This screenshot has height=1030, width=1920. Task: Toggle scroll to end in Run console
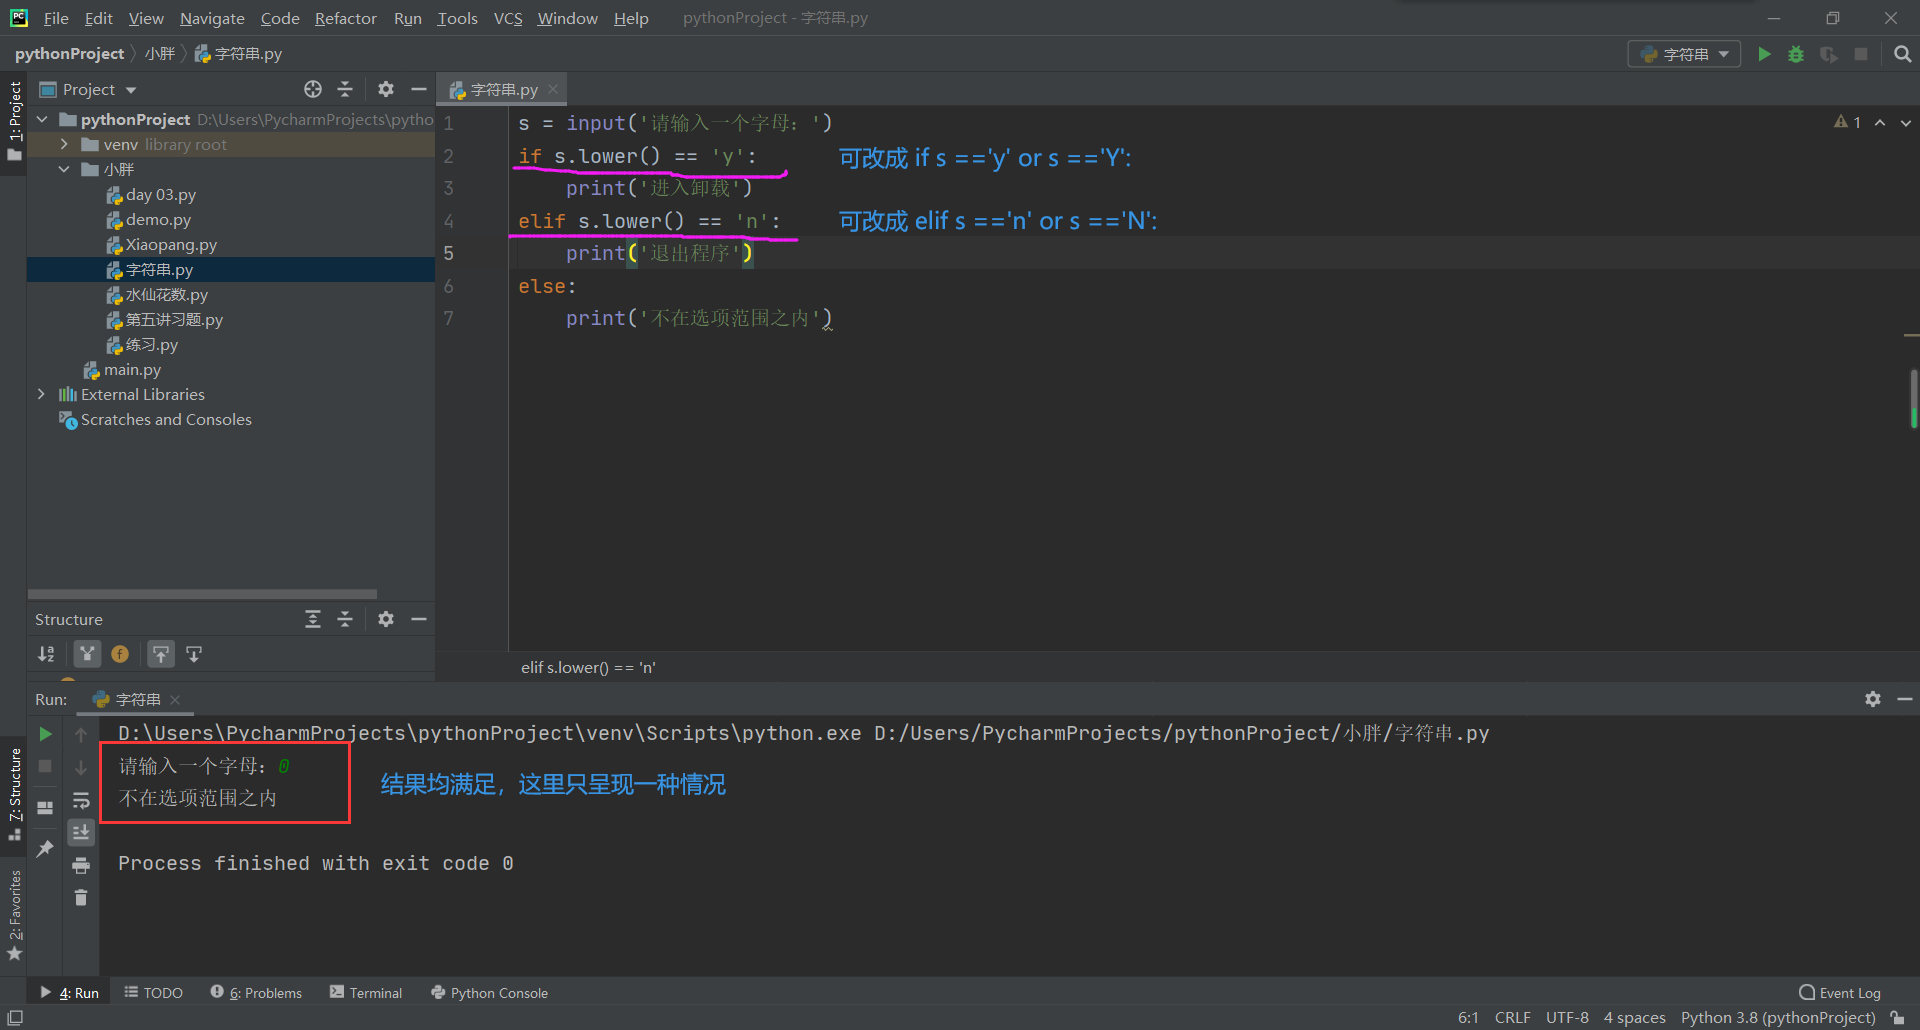click(81, 832)
